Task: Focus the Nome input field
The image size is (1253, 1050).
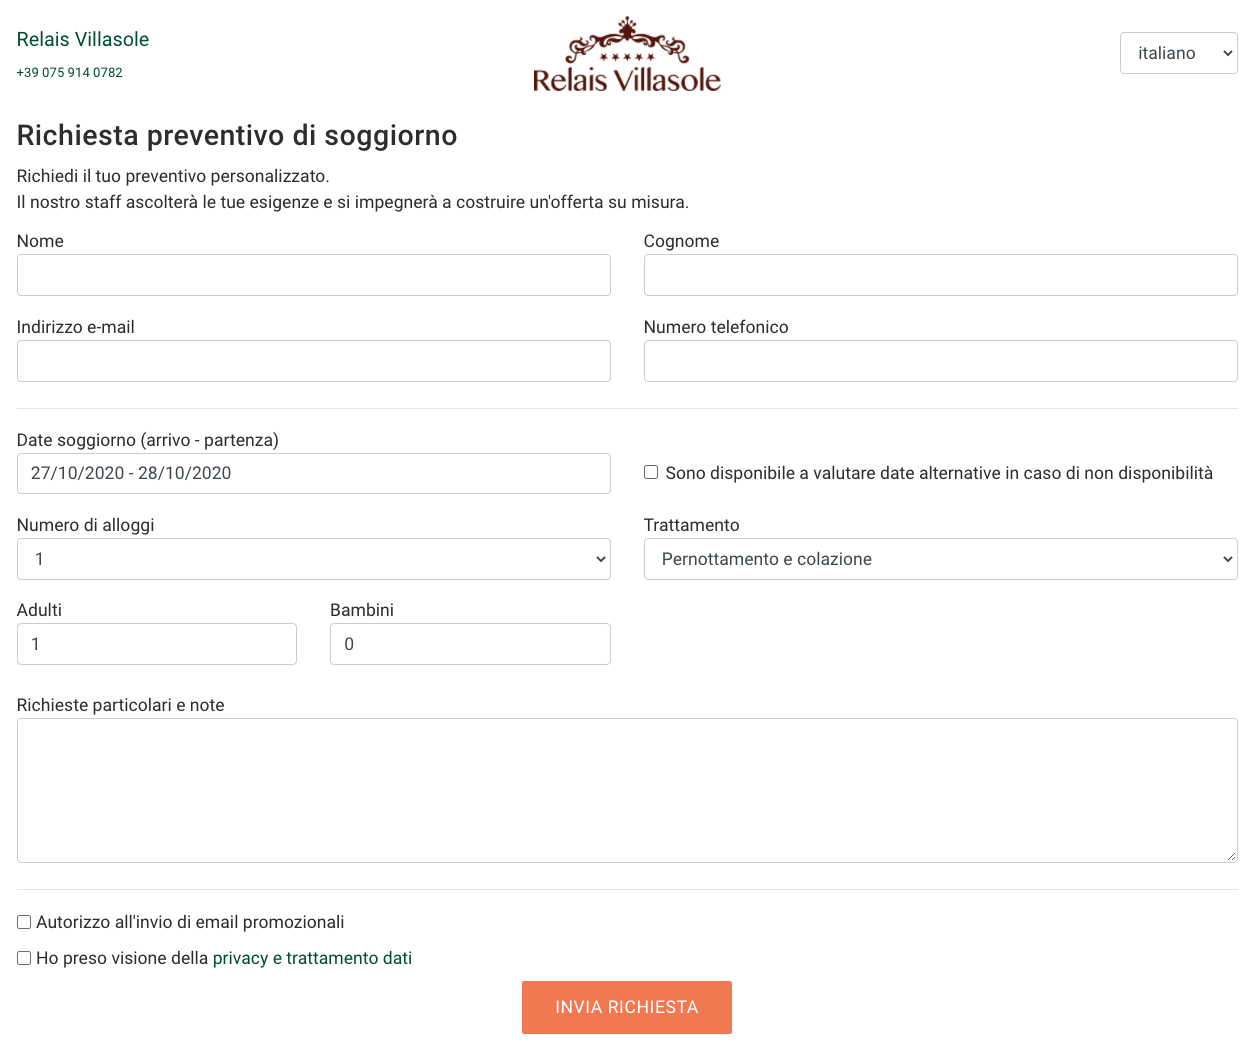Action: coord(313,275)
